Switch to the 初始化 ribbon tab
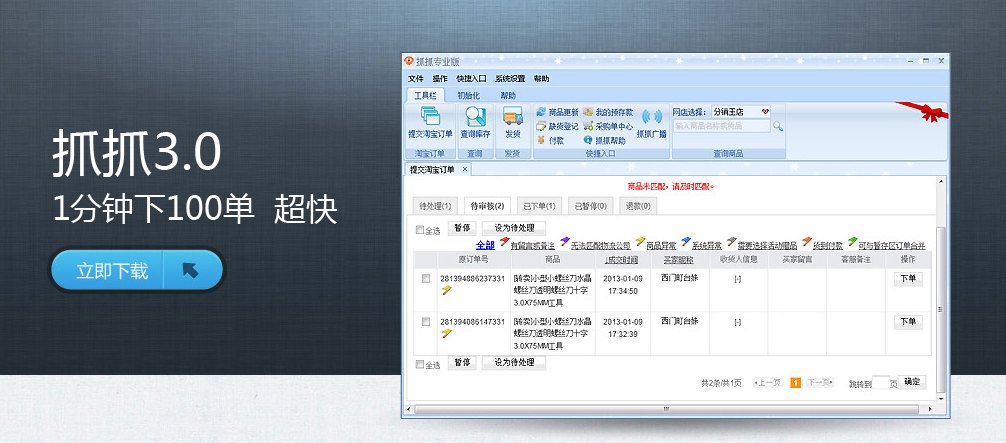This screenshot has width=1006, height=443. tap(468, 96)
